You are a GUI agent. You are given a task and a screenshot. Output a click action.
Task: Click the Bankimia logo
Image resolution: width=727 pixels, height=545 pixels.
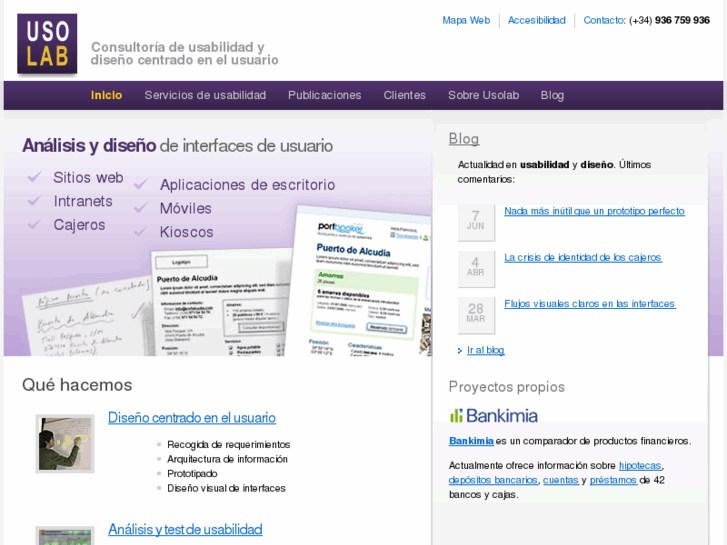pyautogui.click(x=494, y=416)
